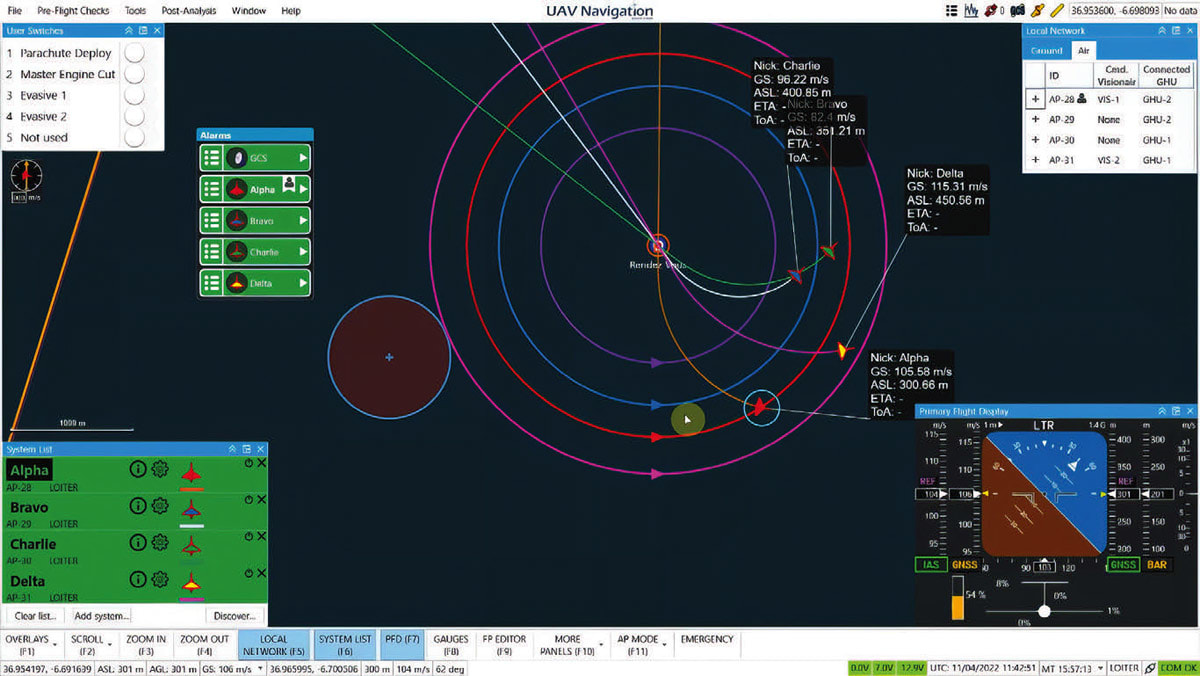Screen dimensions: 1200x676
Task: Click the wind compass indicator on map
Action: pos(26,175)
